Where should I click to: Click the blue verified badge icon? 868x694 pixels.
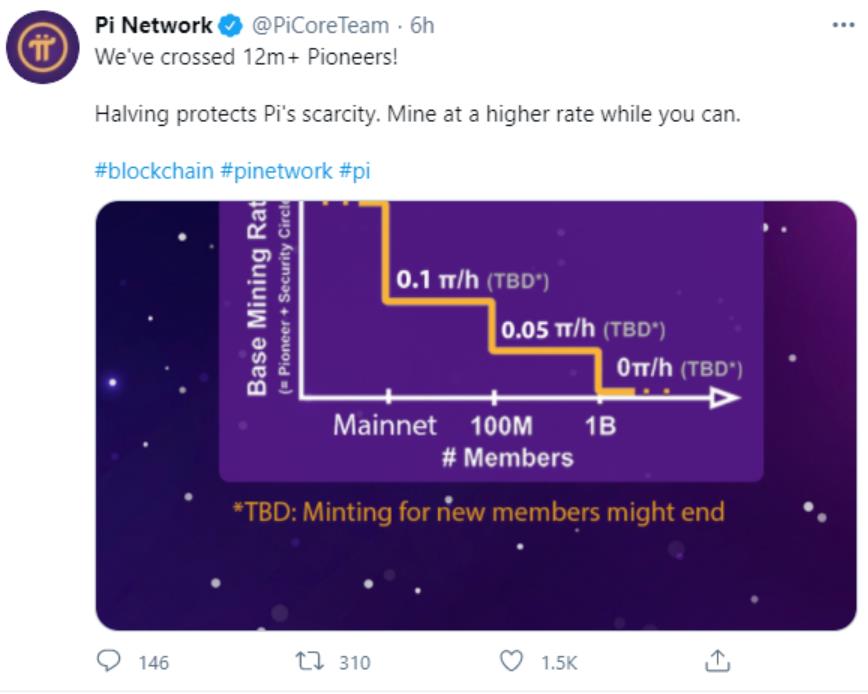pos(230,25)
